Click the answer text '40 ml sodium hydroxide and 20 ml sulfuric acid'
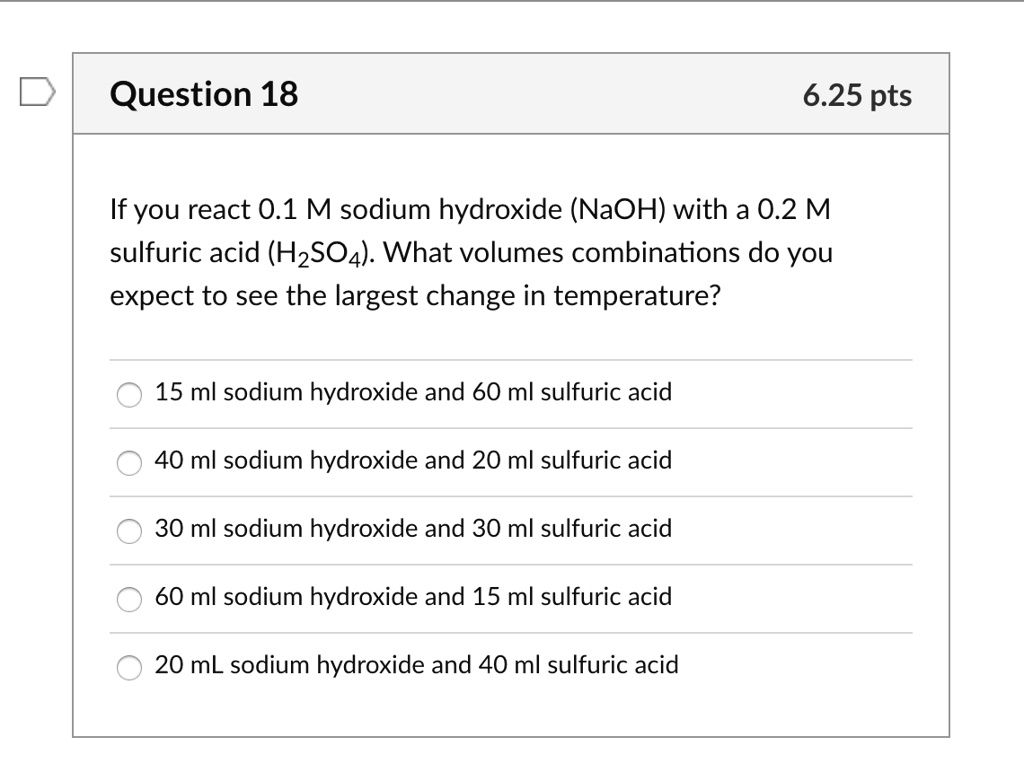1024x772 pixels. click(412, 460)
